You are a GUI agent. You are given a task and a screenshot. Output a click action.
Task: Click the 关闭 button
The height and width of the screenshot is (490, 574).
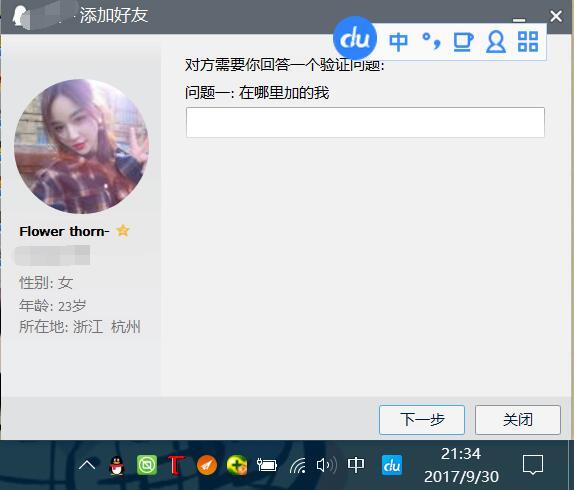pyautogui.click(x=518, y=419)
